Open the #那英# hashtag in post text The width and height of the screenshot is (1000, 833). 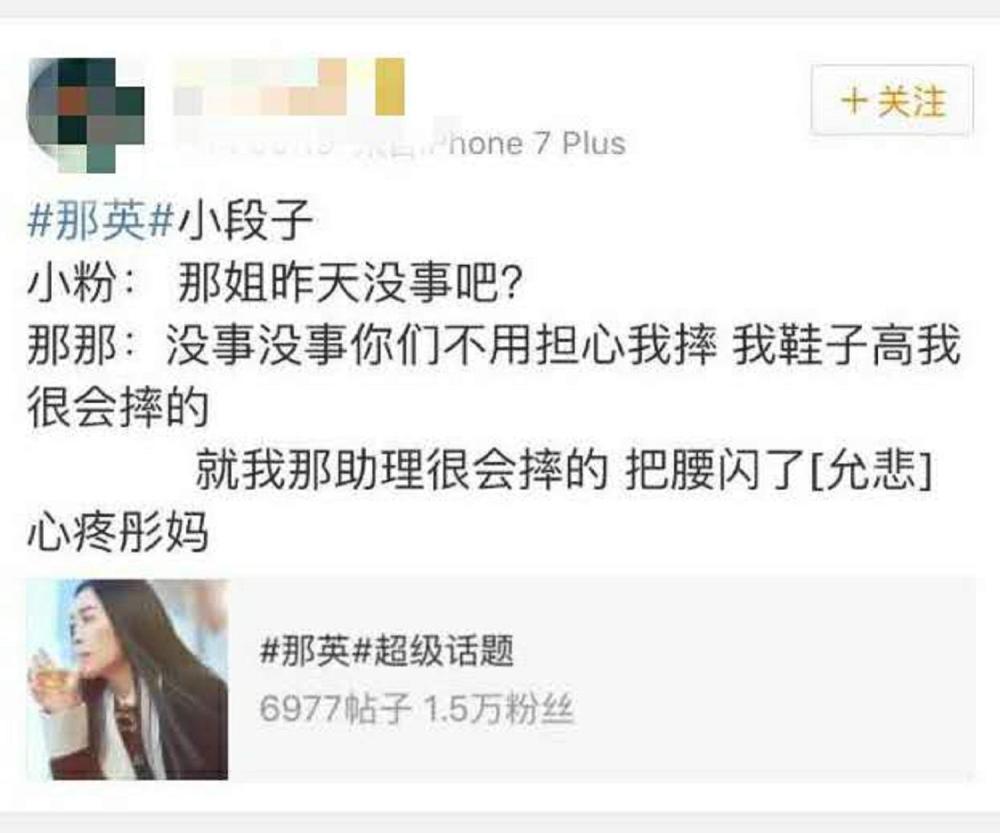[x=101, y=220]
